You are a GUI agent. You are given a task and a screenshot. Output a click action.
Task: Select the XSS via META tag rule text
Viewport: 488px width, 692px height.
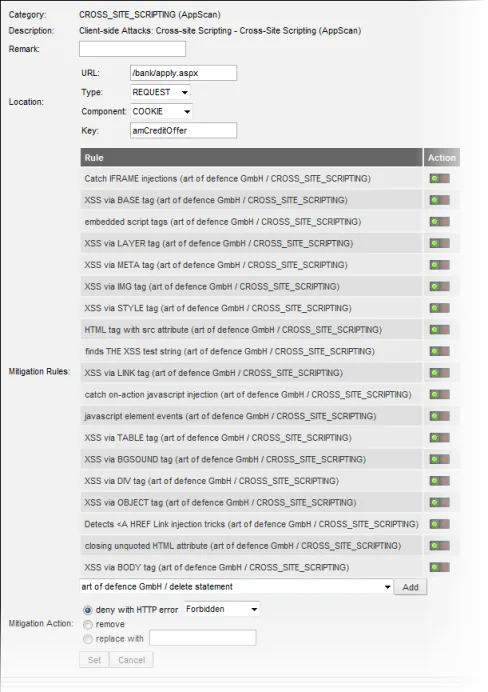(x=216, y=265)
